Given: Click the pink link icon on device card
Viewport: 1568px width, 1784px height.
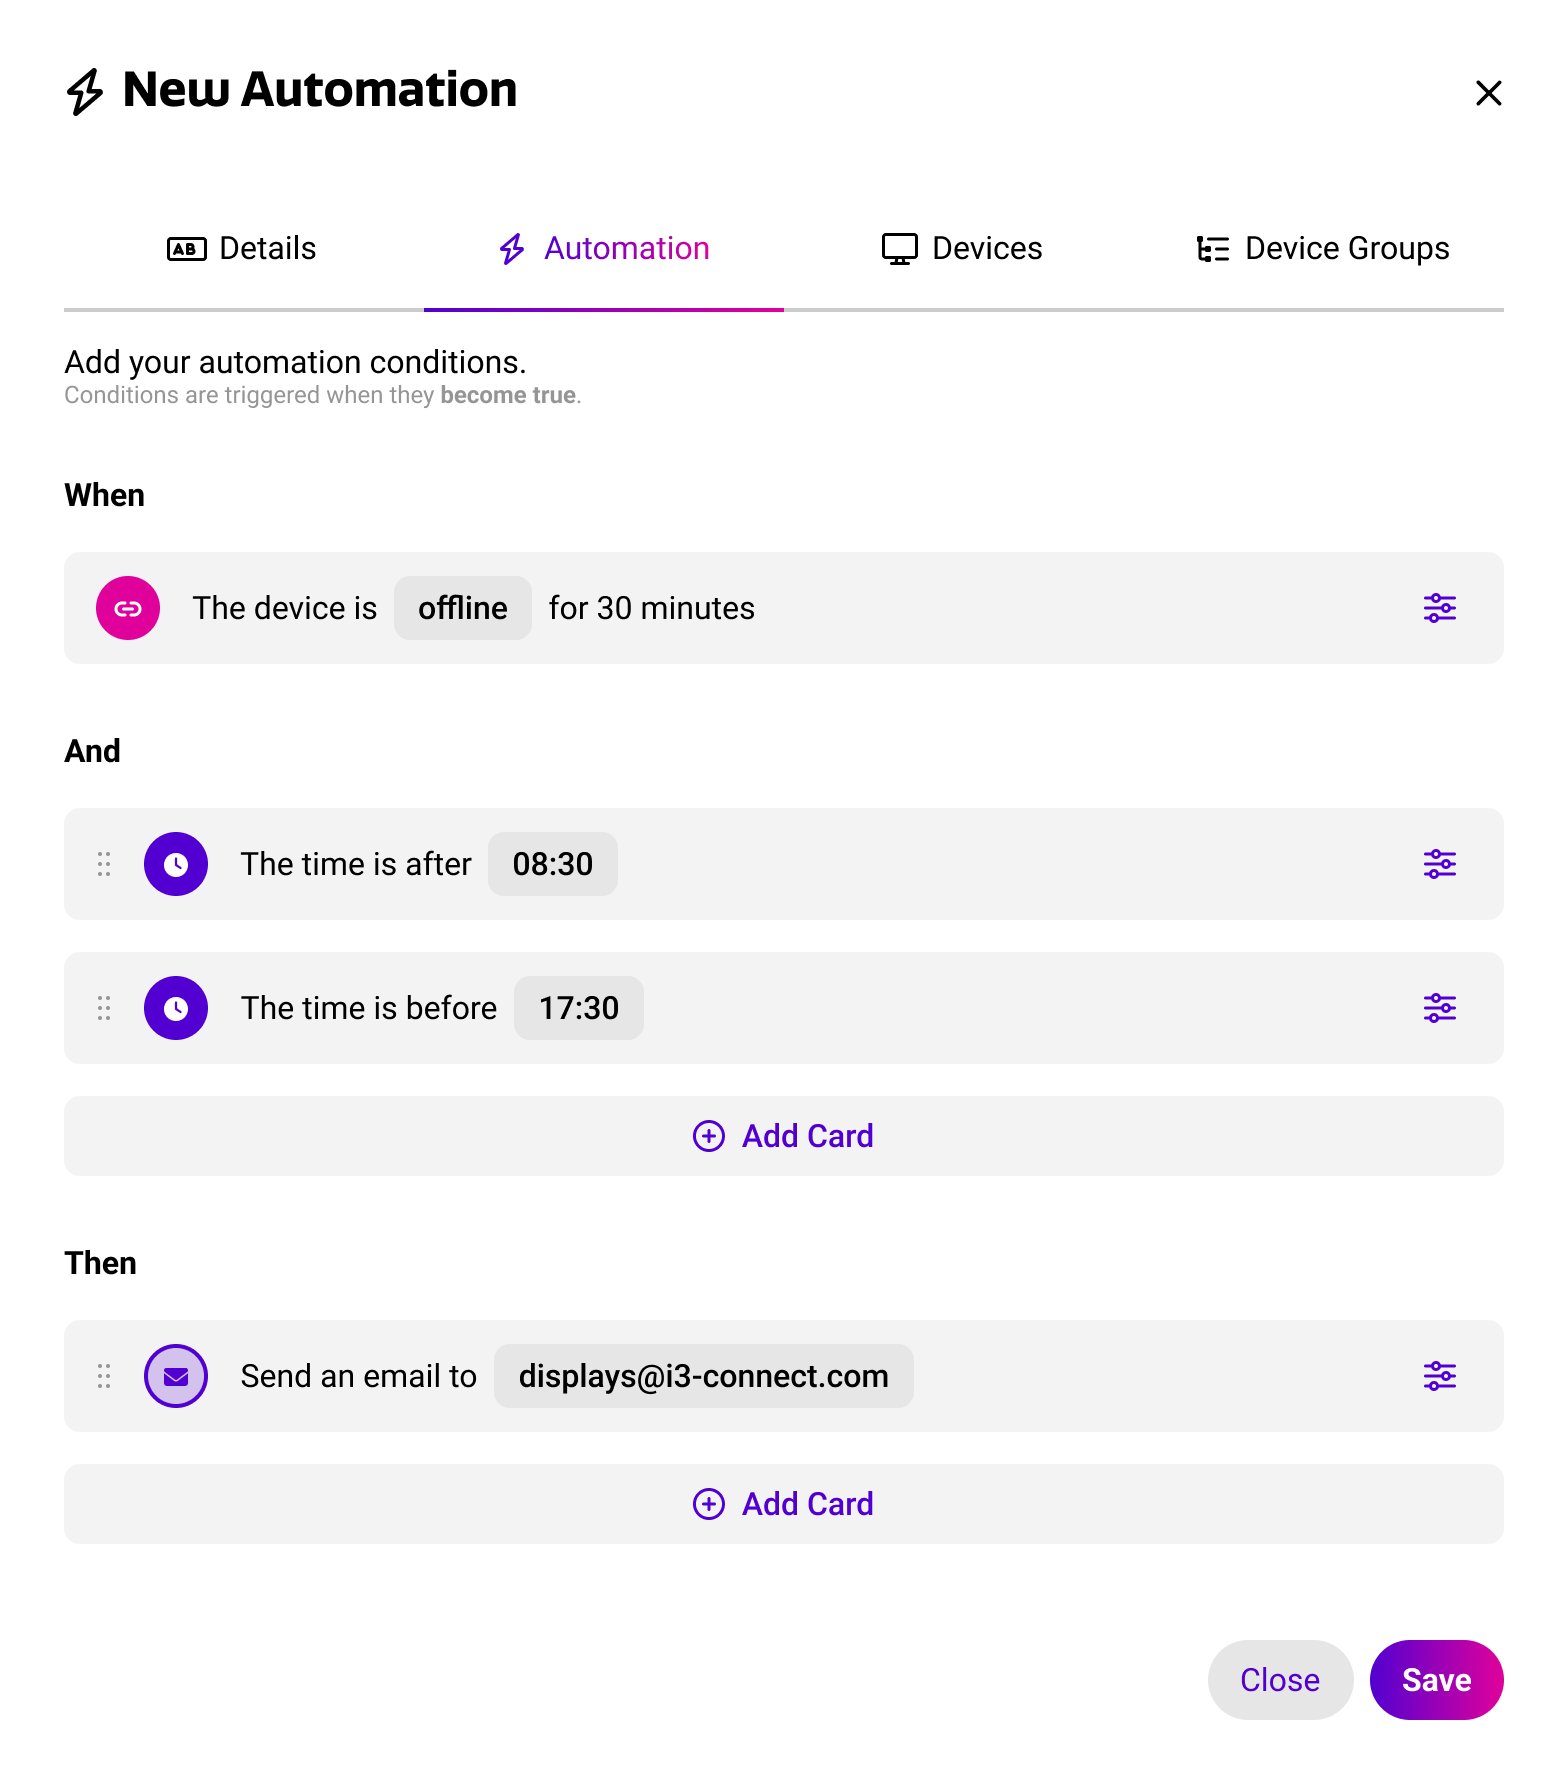Looking at the screenshot, I should pos(128,608).
